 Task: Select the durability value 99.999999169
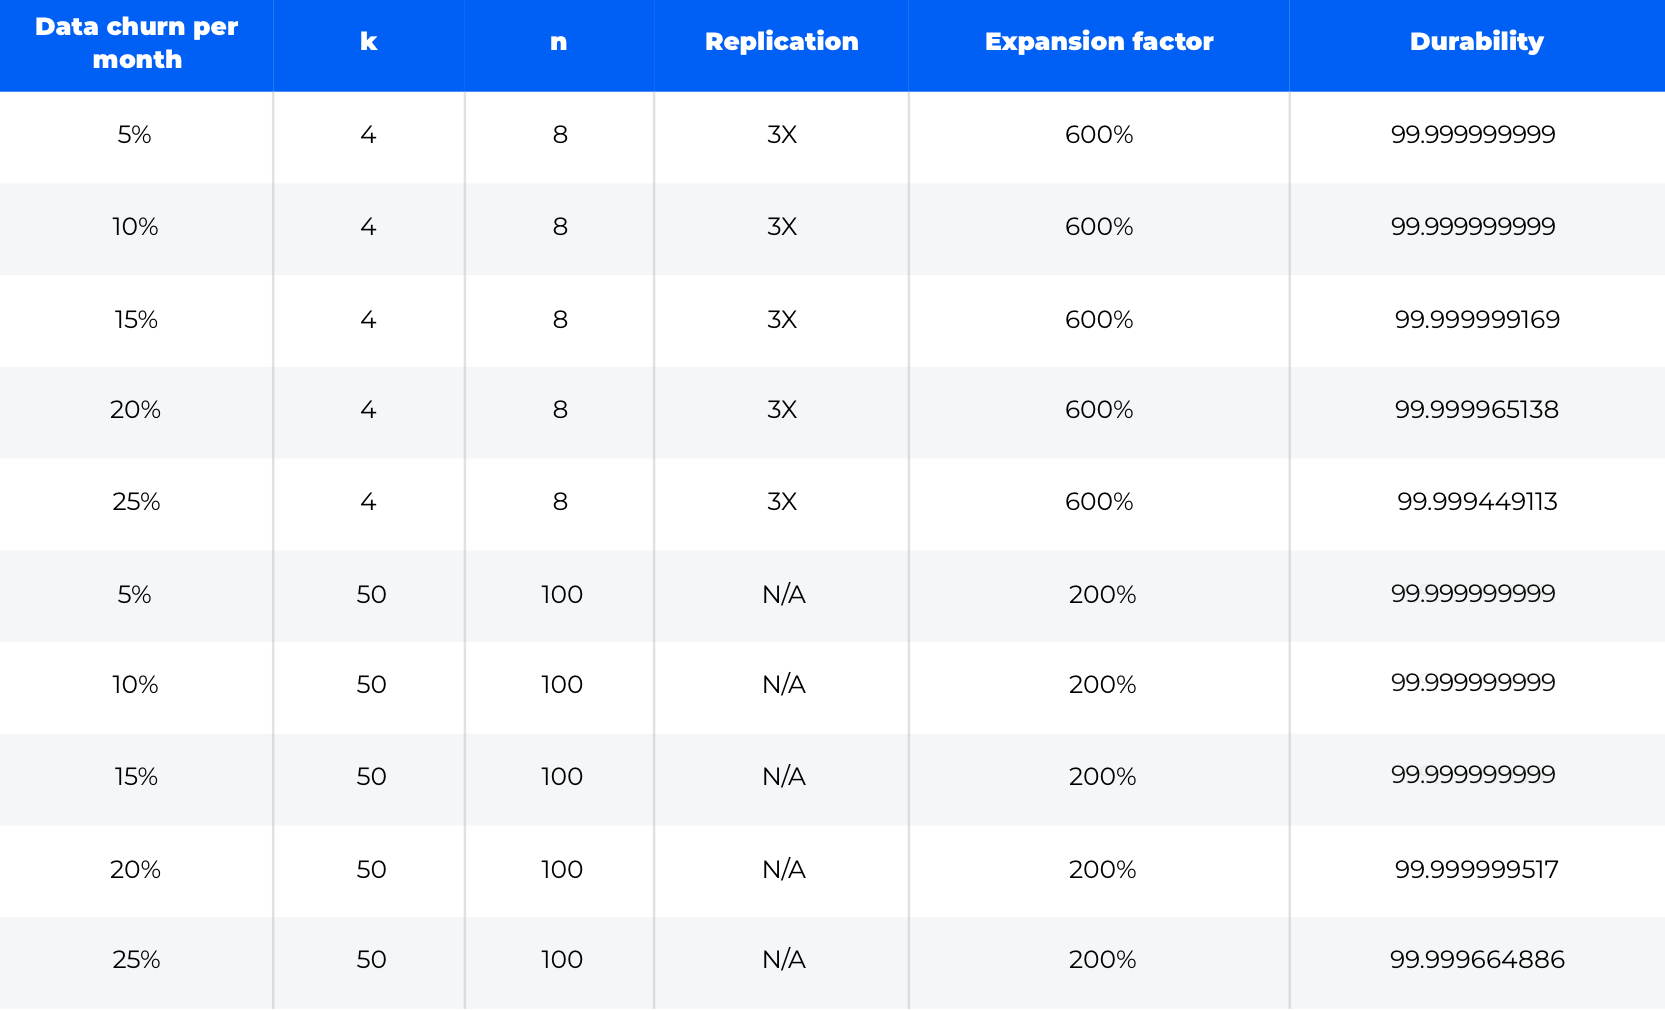(x=1476, y=319)
